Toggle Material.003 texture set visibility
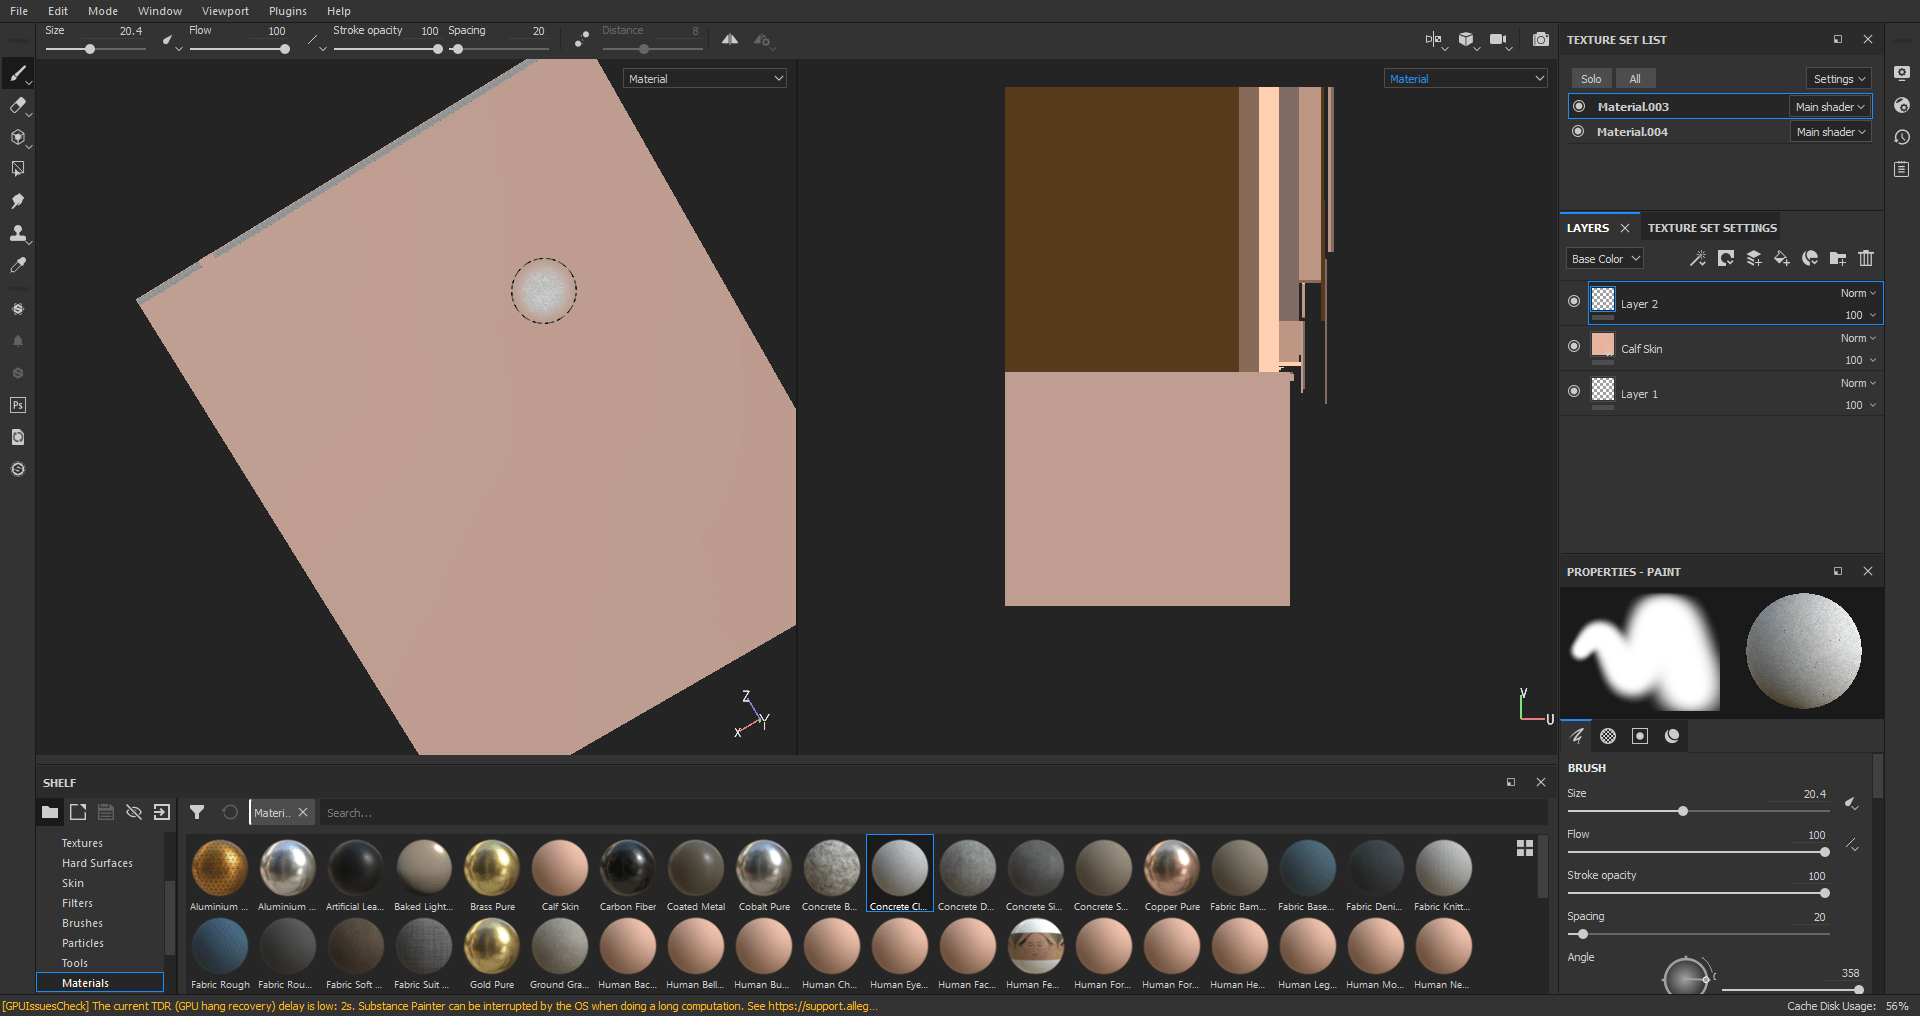1920x1016 pixels. pyautogui.click(x=1579, y=106)
